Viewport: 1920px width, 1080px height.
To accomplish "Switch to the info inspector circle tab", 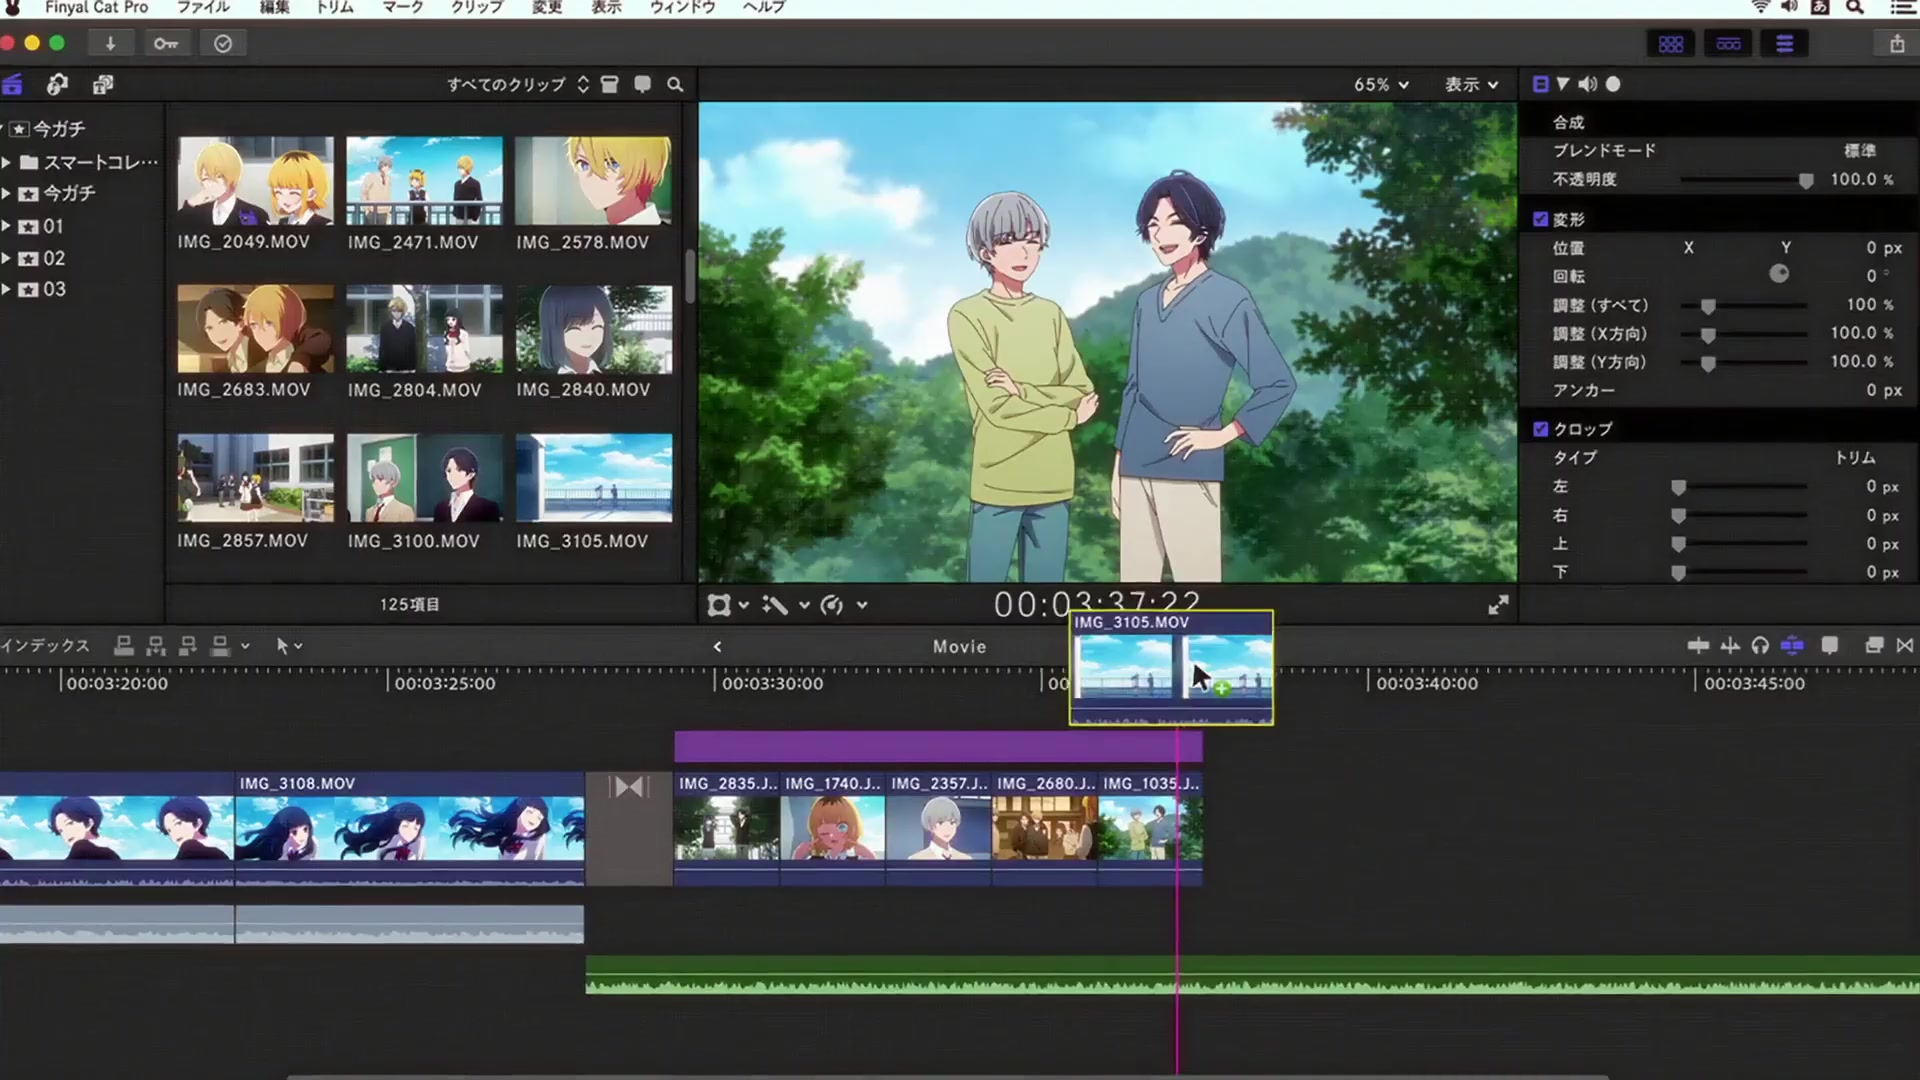I will tap(1613, 85).
